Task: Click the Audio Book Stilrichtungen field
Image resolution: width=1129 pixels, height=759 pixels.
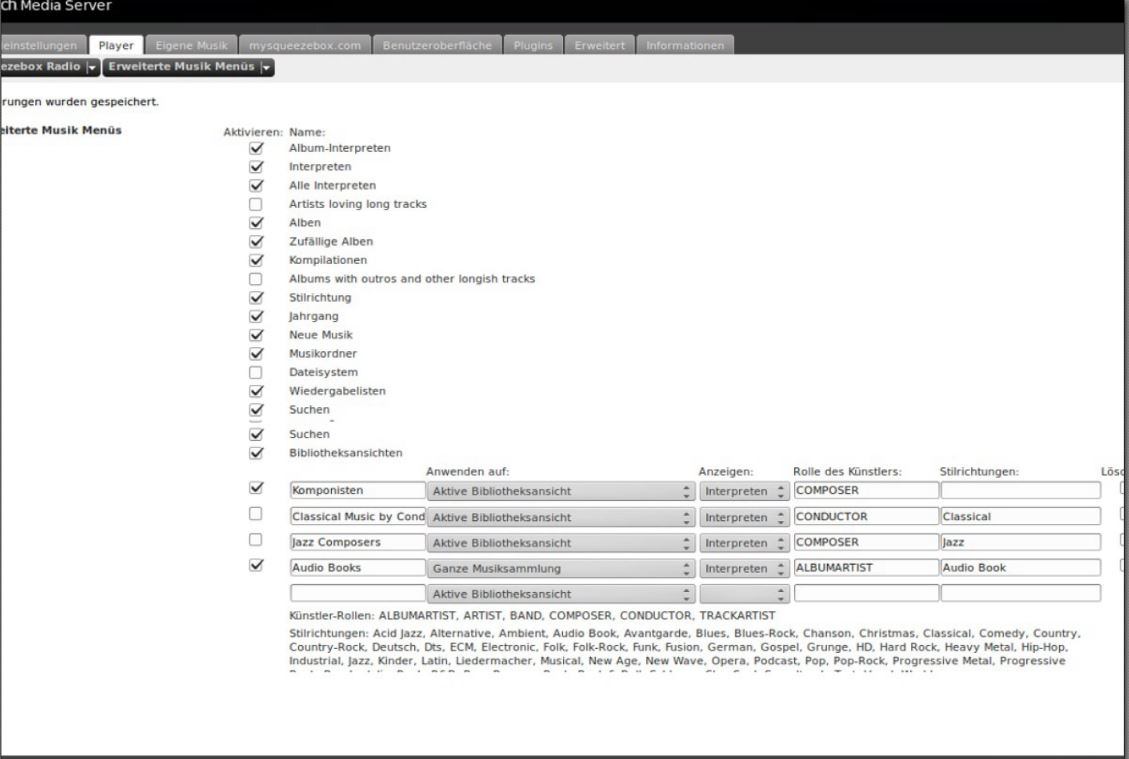Action: (x=1020, y=568)
